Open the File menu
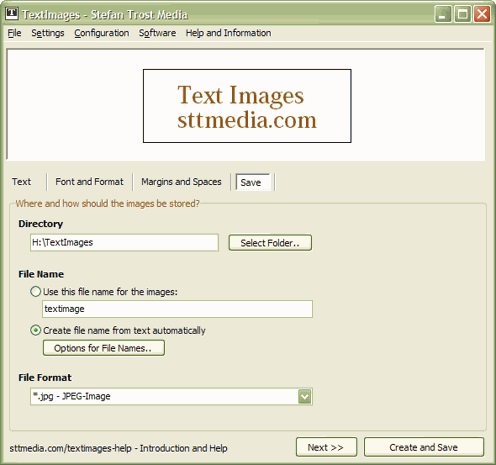The image size is (496, 465). [x=14, y=33]
